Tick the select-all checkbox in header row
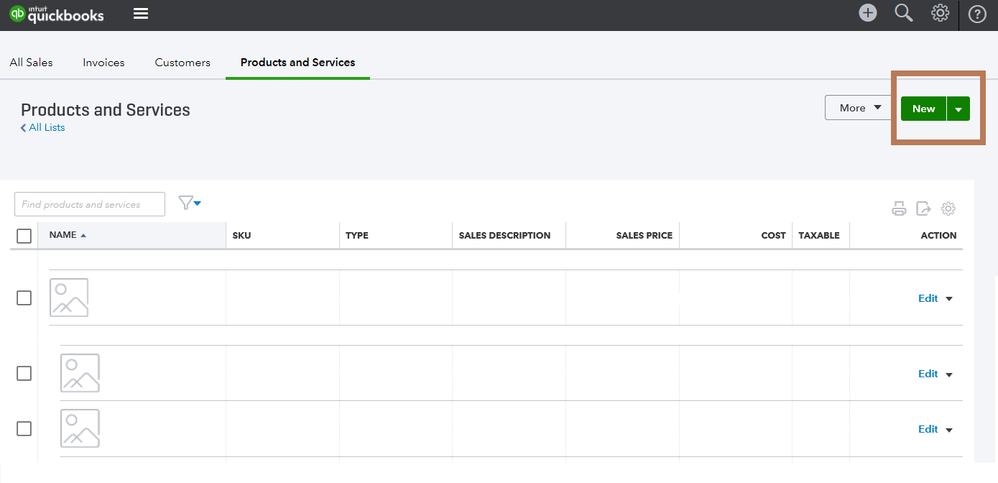 (24, 236)
